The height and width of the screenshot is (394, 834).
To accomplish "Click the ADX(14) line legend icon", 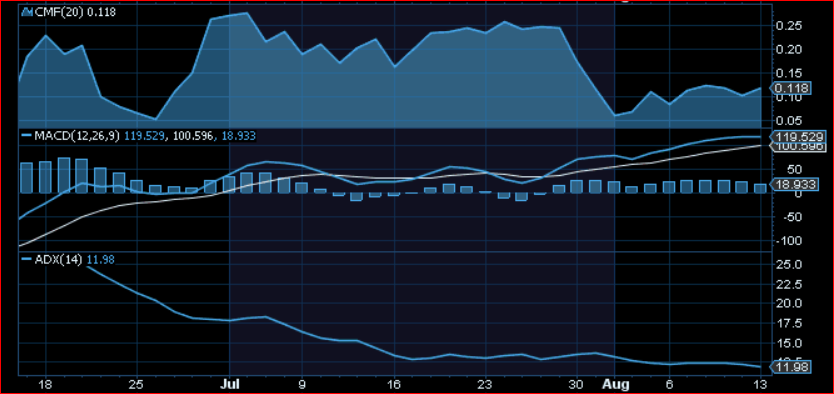I will (27, 259).
